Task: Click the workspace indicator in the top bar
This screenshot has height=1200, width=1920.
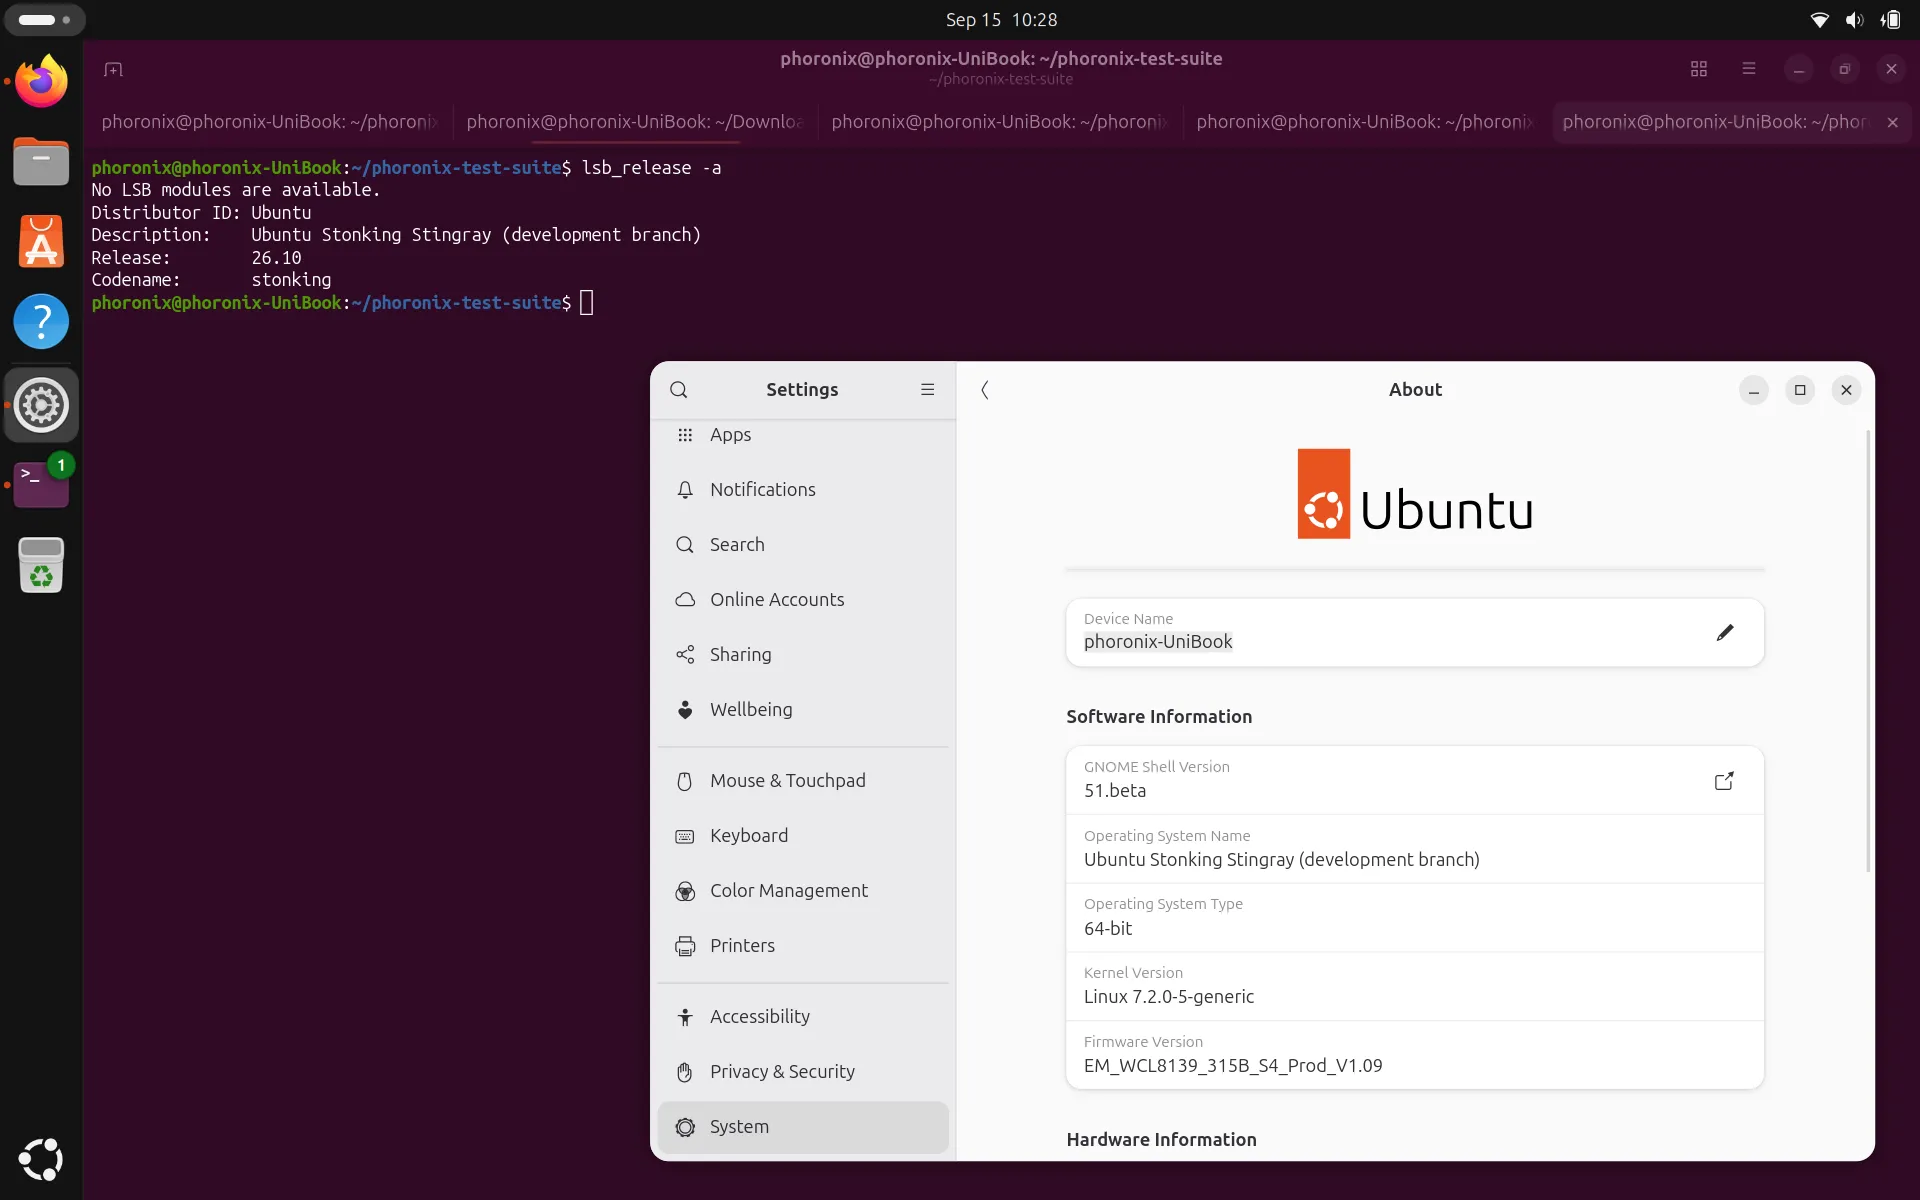Action: (44, 20)
